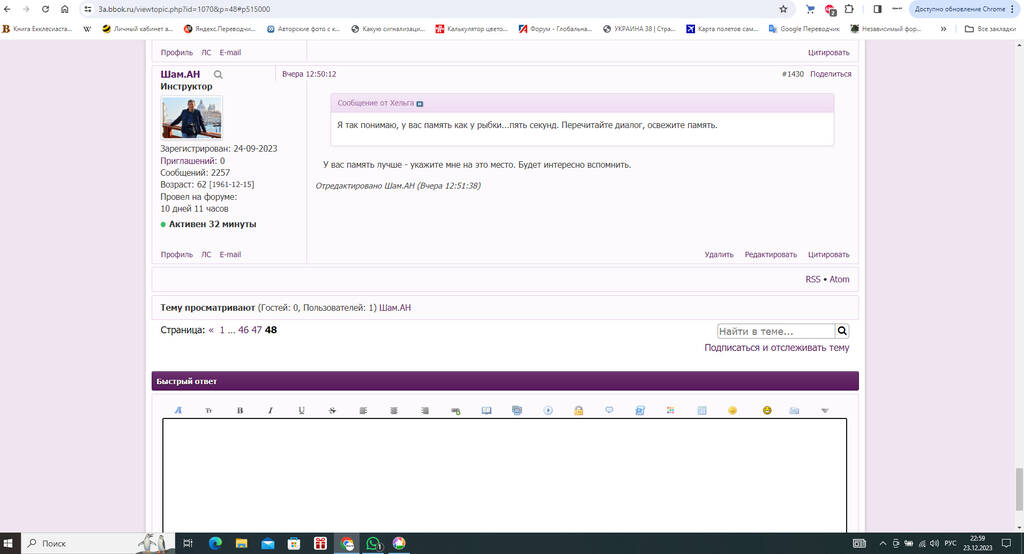Click the font size icon in the editor toolbar
Image resolution: width=1024 pixels, height=554 pixels.
click(x=209, y=410)
